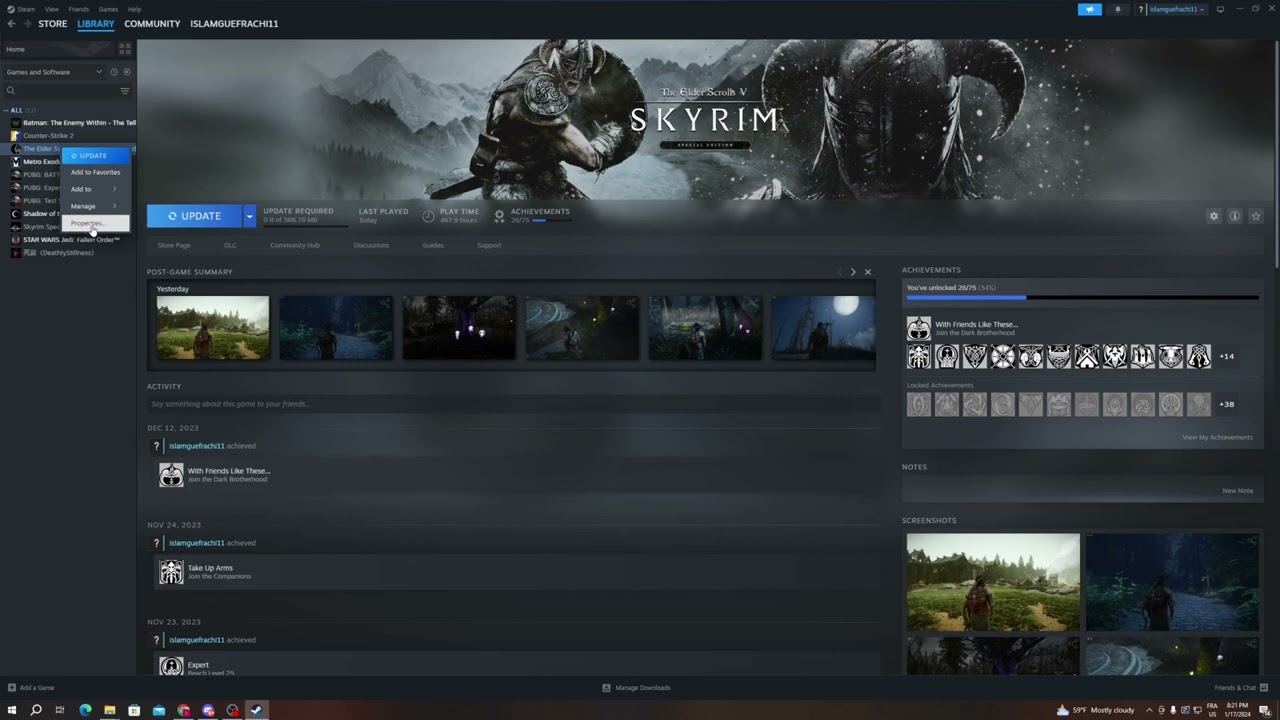Open the Friends menu

point(78,9)
